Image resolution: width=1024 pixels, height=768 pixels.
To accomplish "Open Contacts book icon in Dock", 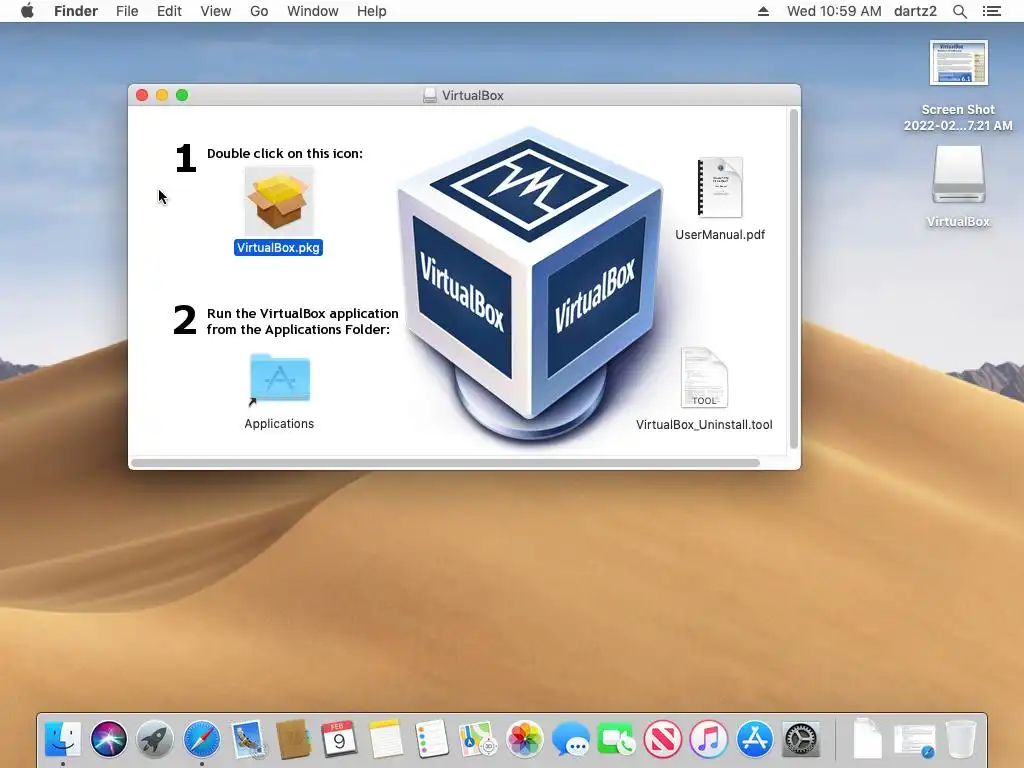I will 293,739.
